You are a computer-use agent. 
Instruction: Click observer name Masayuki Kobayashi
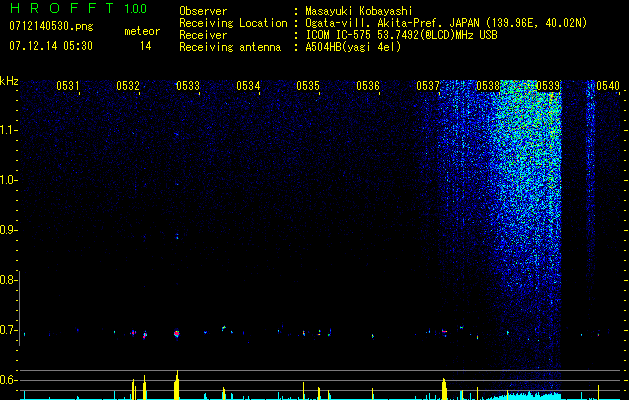[x=359, y=11]
